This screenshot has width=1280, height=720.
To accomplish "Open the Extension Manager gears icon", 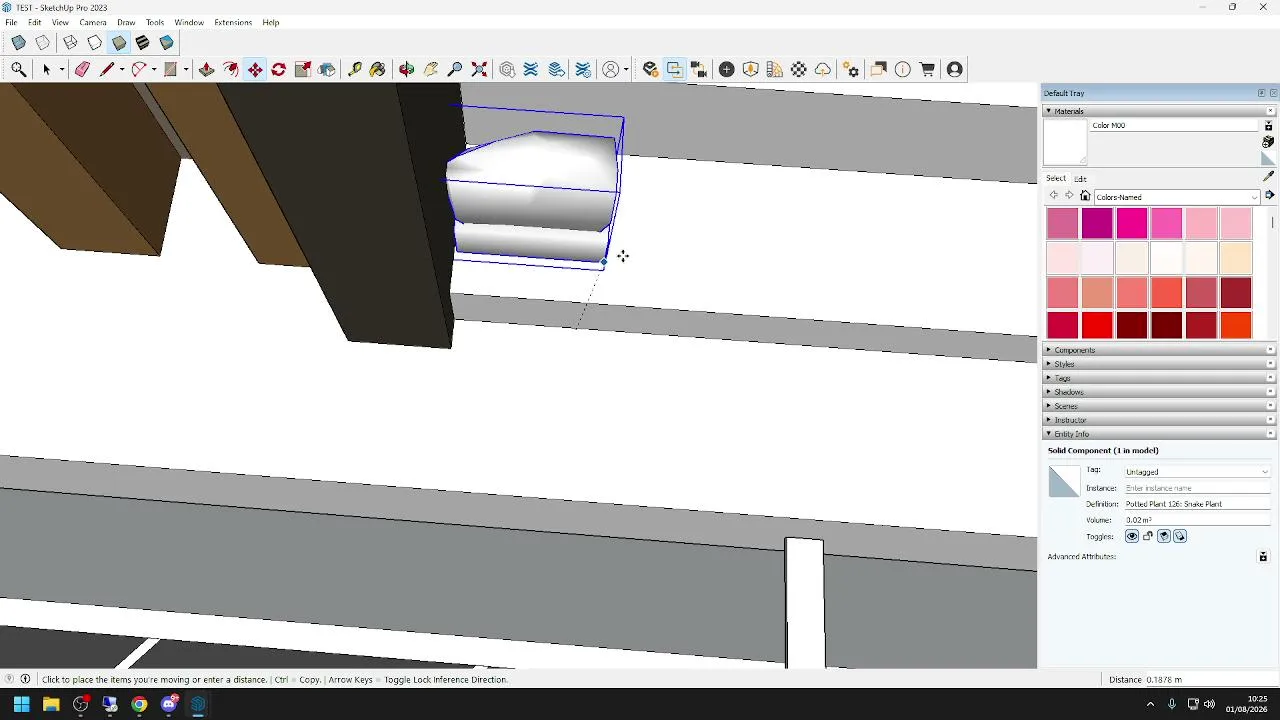I will pyautogui.click(x=851, y=69).
